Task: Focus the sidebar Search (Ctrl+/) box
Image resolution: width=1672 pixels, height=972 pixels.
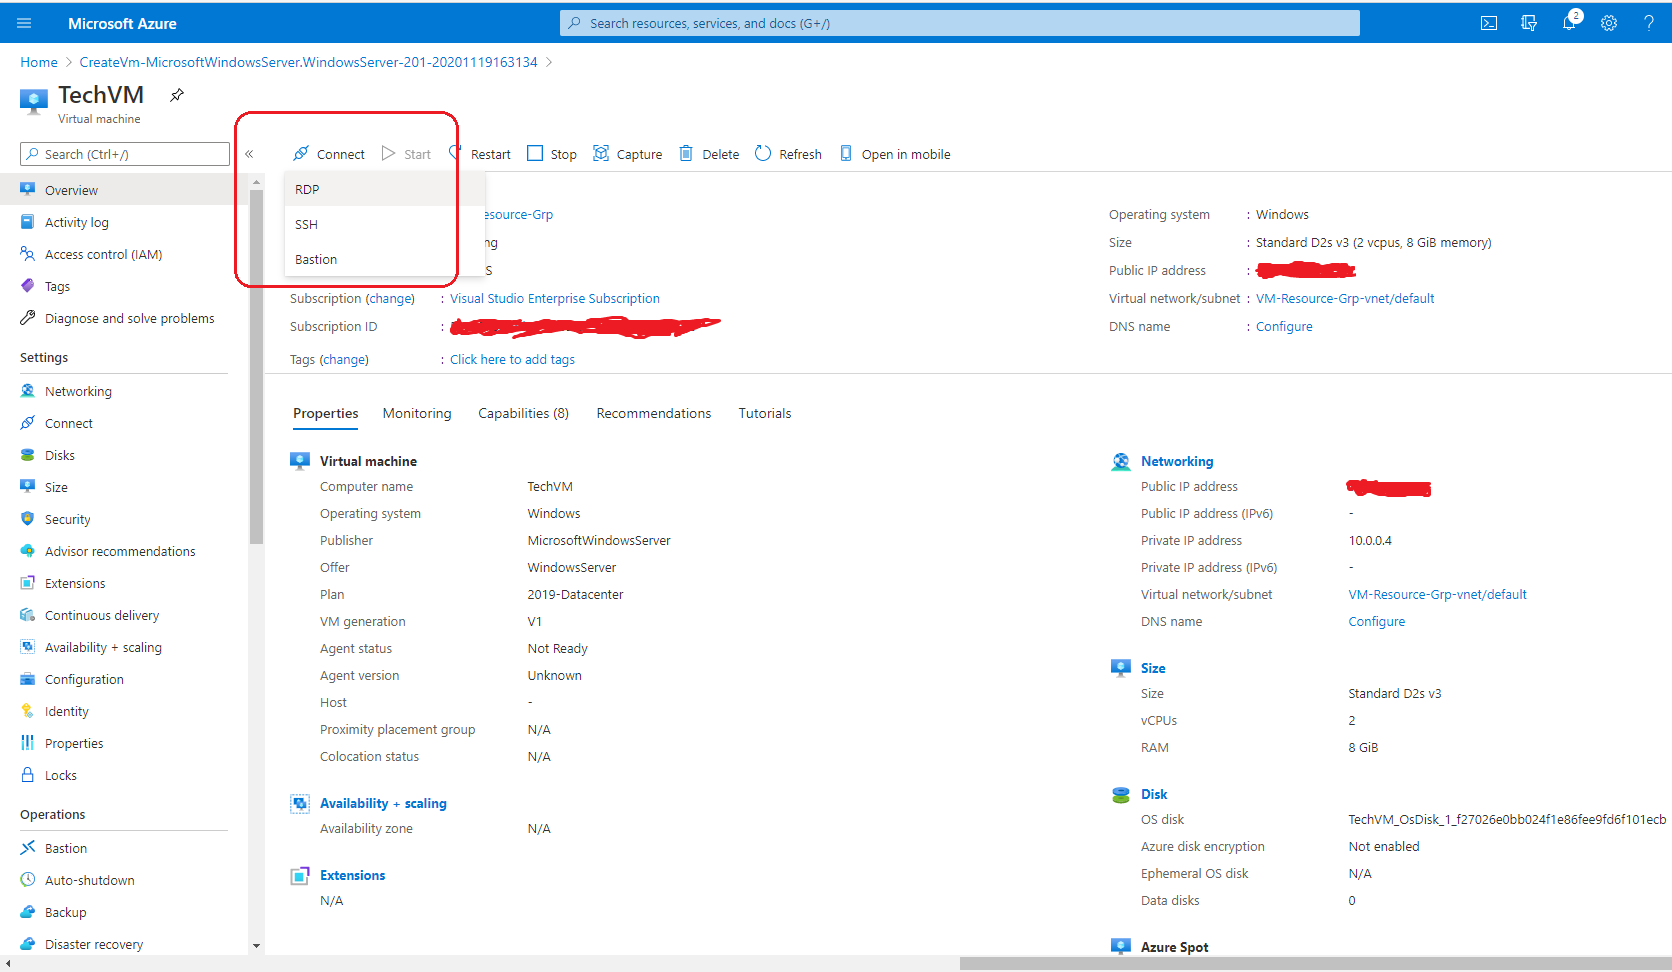Action: (125, 154)
